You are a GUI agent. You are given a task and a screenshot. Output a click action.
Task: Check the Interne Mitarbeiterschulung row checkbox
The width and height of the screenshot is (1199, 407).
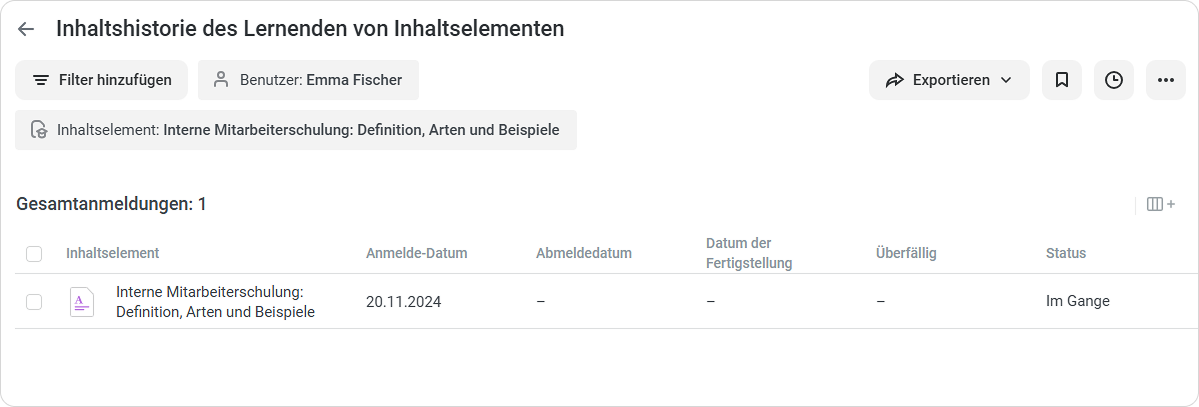coord(34,302)
